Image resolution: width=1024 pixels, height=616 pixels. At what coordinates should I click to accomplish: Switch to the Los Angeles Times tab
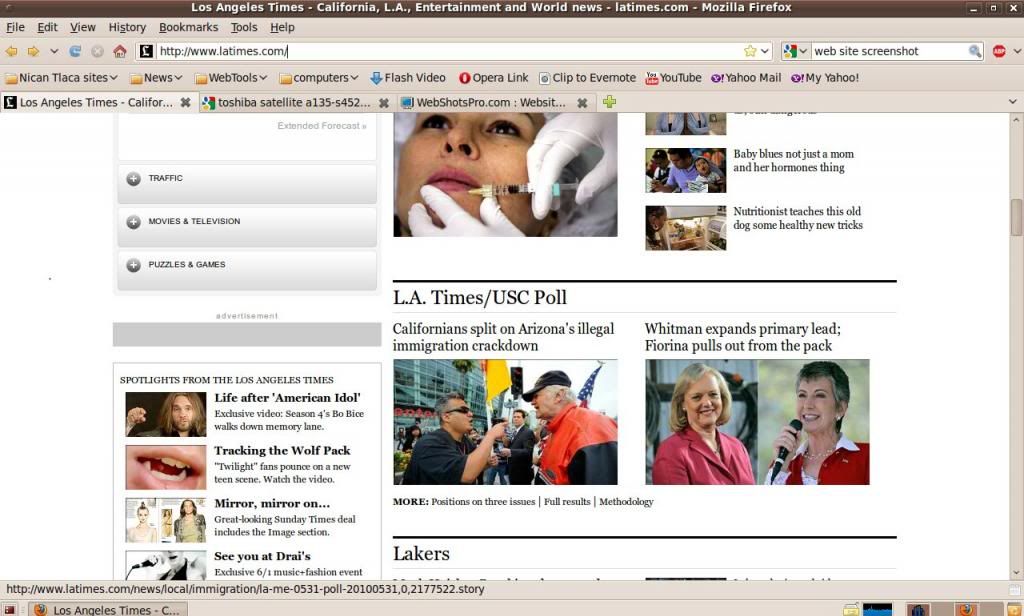coord(98,103)
